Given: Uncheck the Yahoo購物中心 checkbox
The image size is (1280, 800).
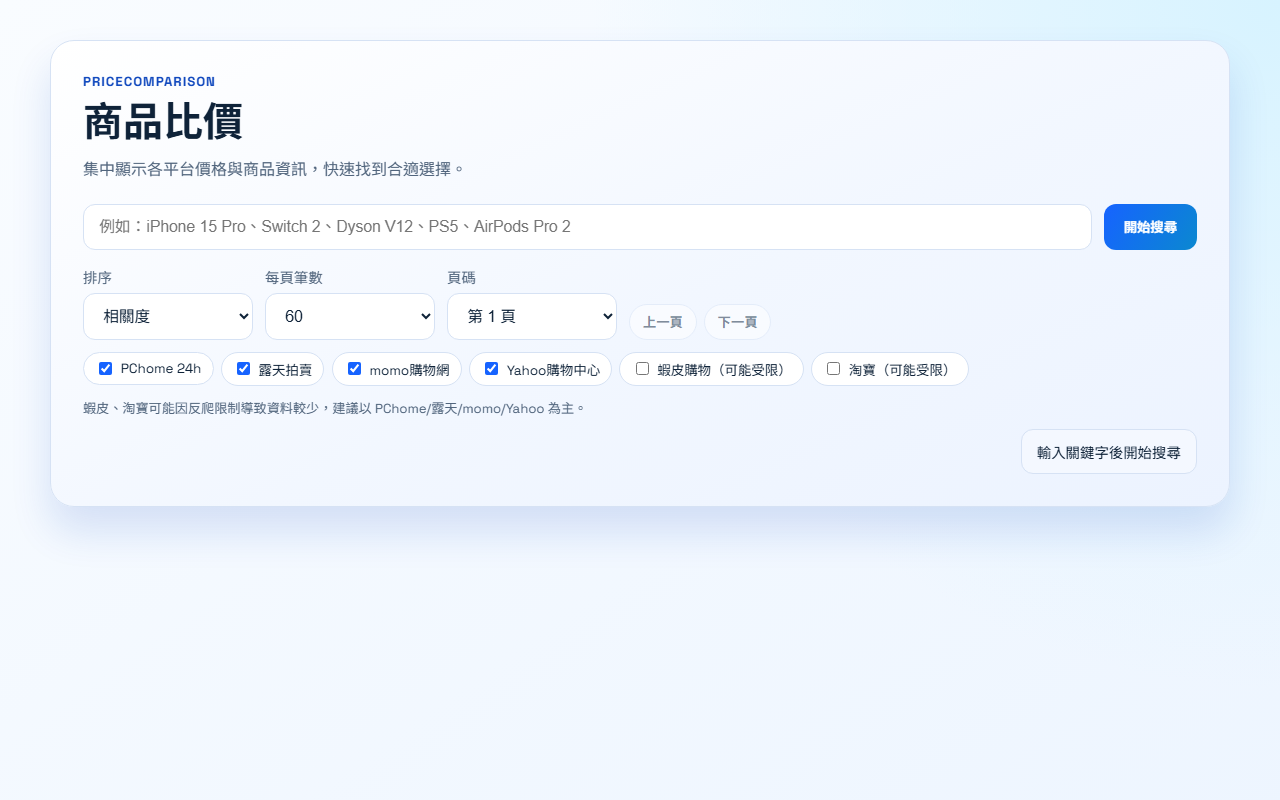Looking at the screenshot, I should [x=491, y=368].
